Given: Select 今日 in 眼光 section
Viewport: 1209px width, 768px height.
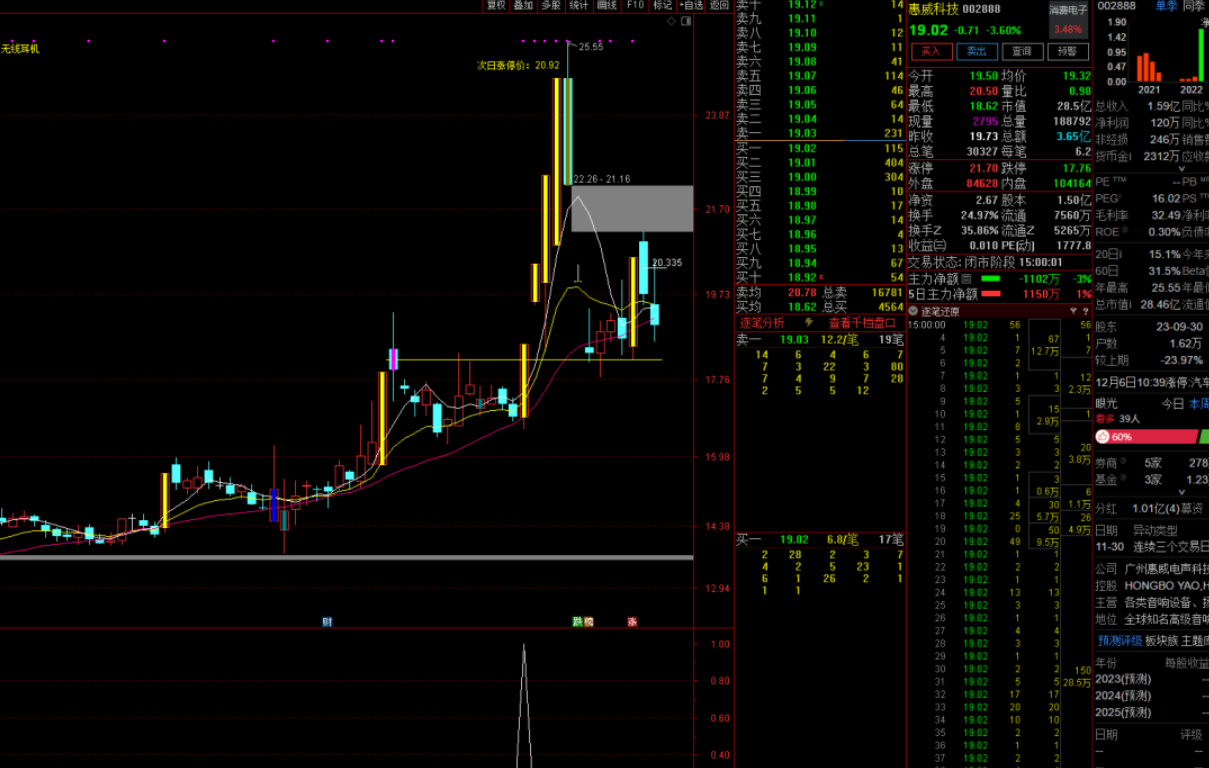Looking at the screenshot, I should [x=1172, y=403].
